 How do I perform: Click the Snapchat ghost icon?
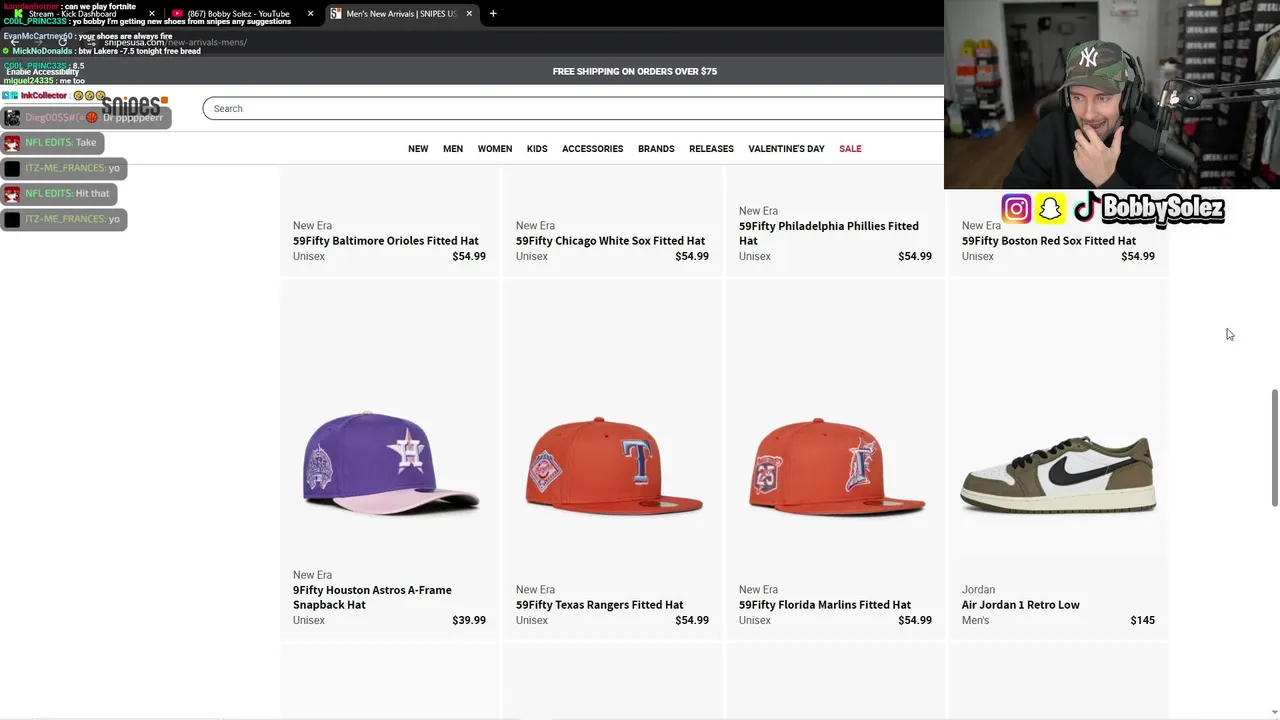1050,209
